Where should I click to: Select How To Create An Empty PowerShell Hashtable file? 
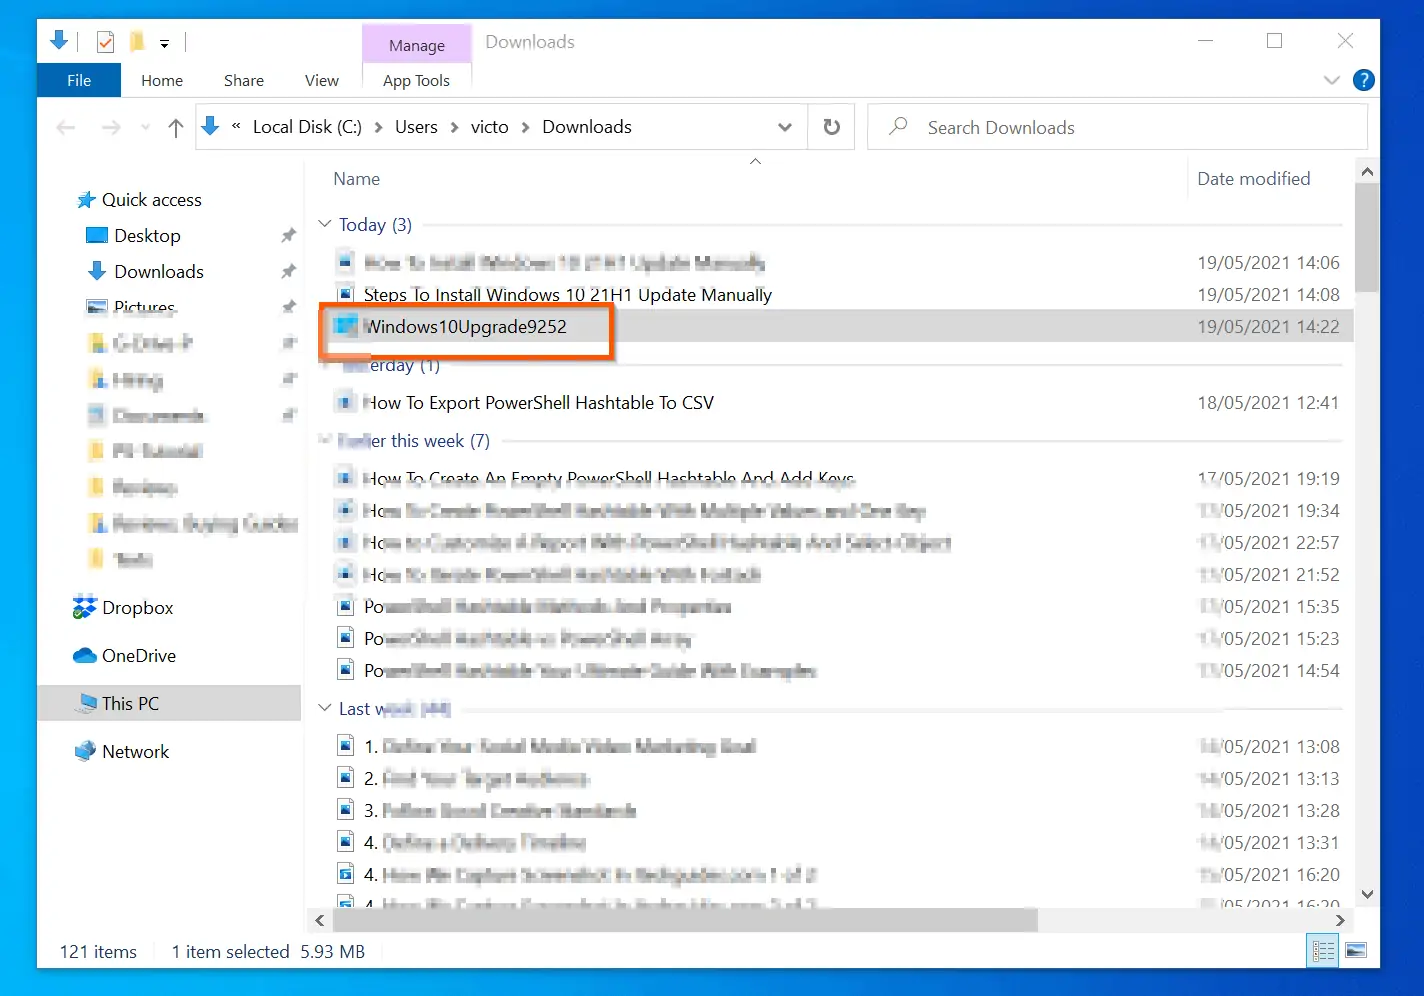pyautogui.click(x=609, y=478)
